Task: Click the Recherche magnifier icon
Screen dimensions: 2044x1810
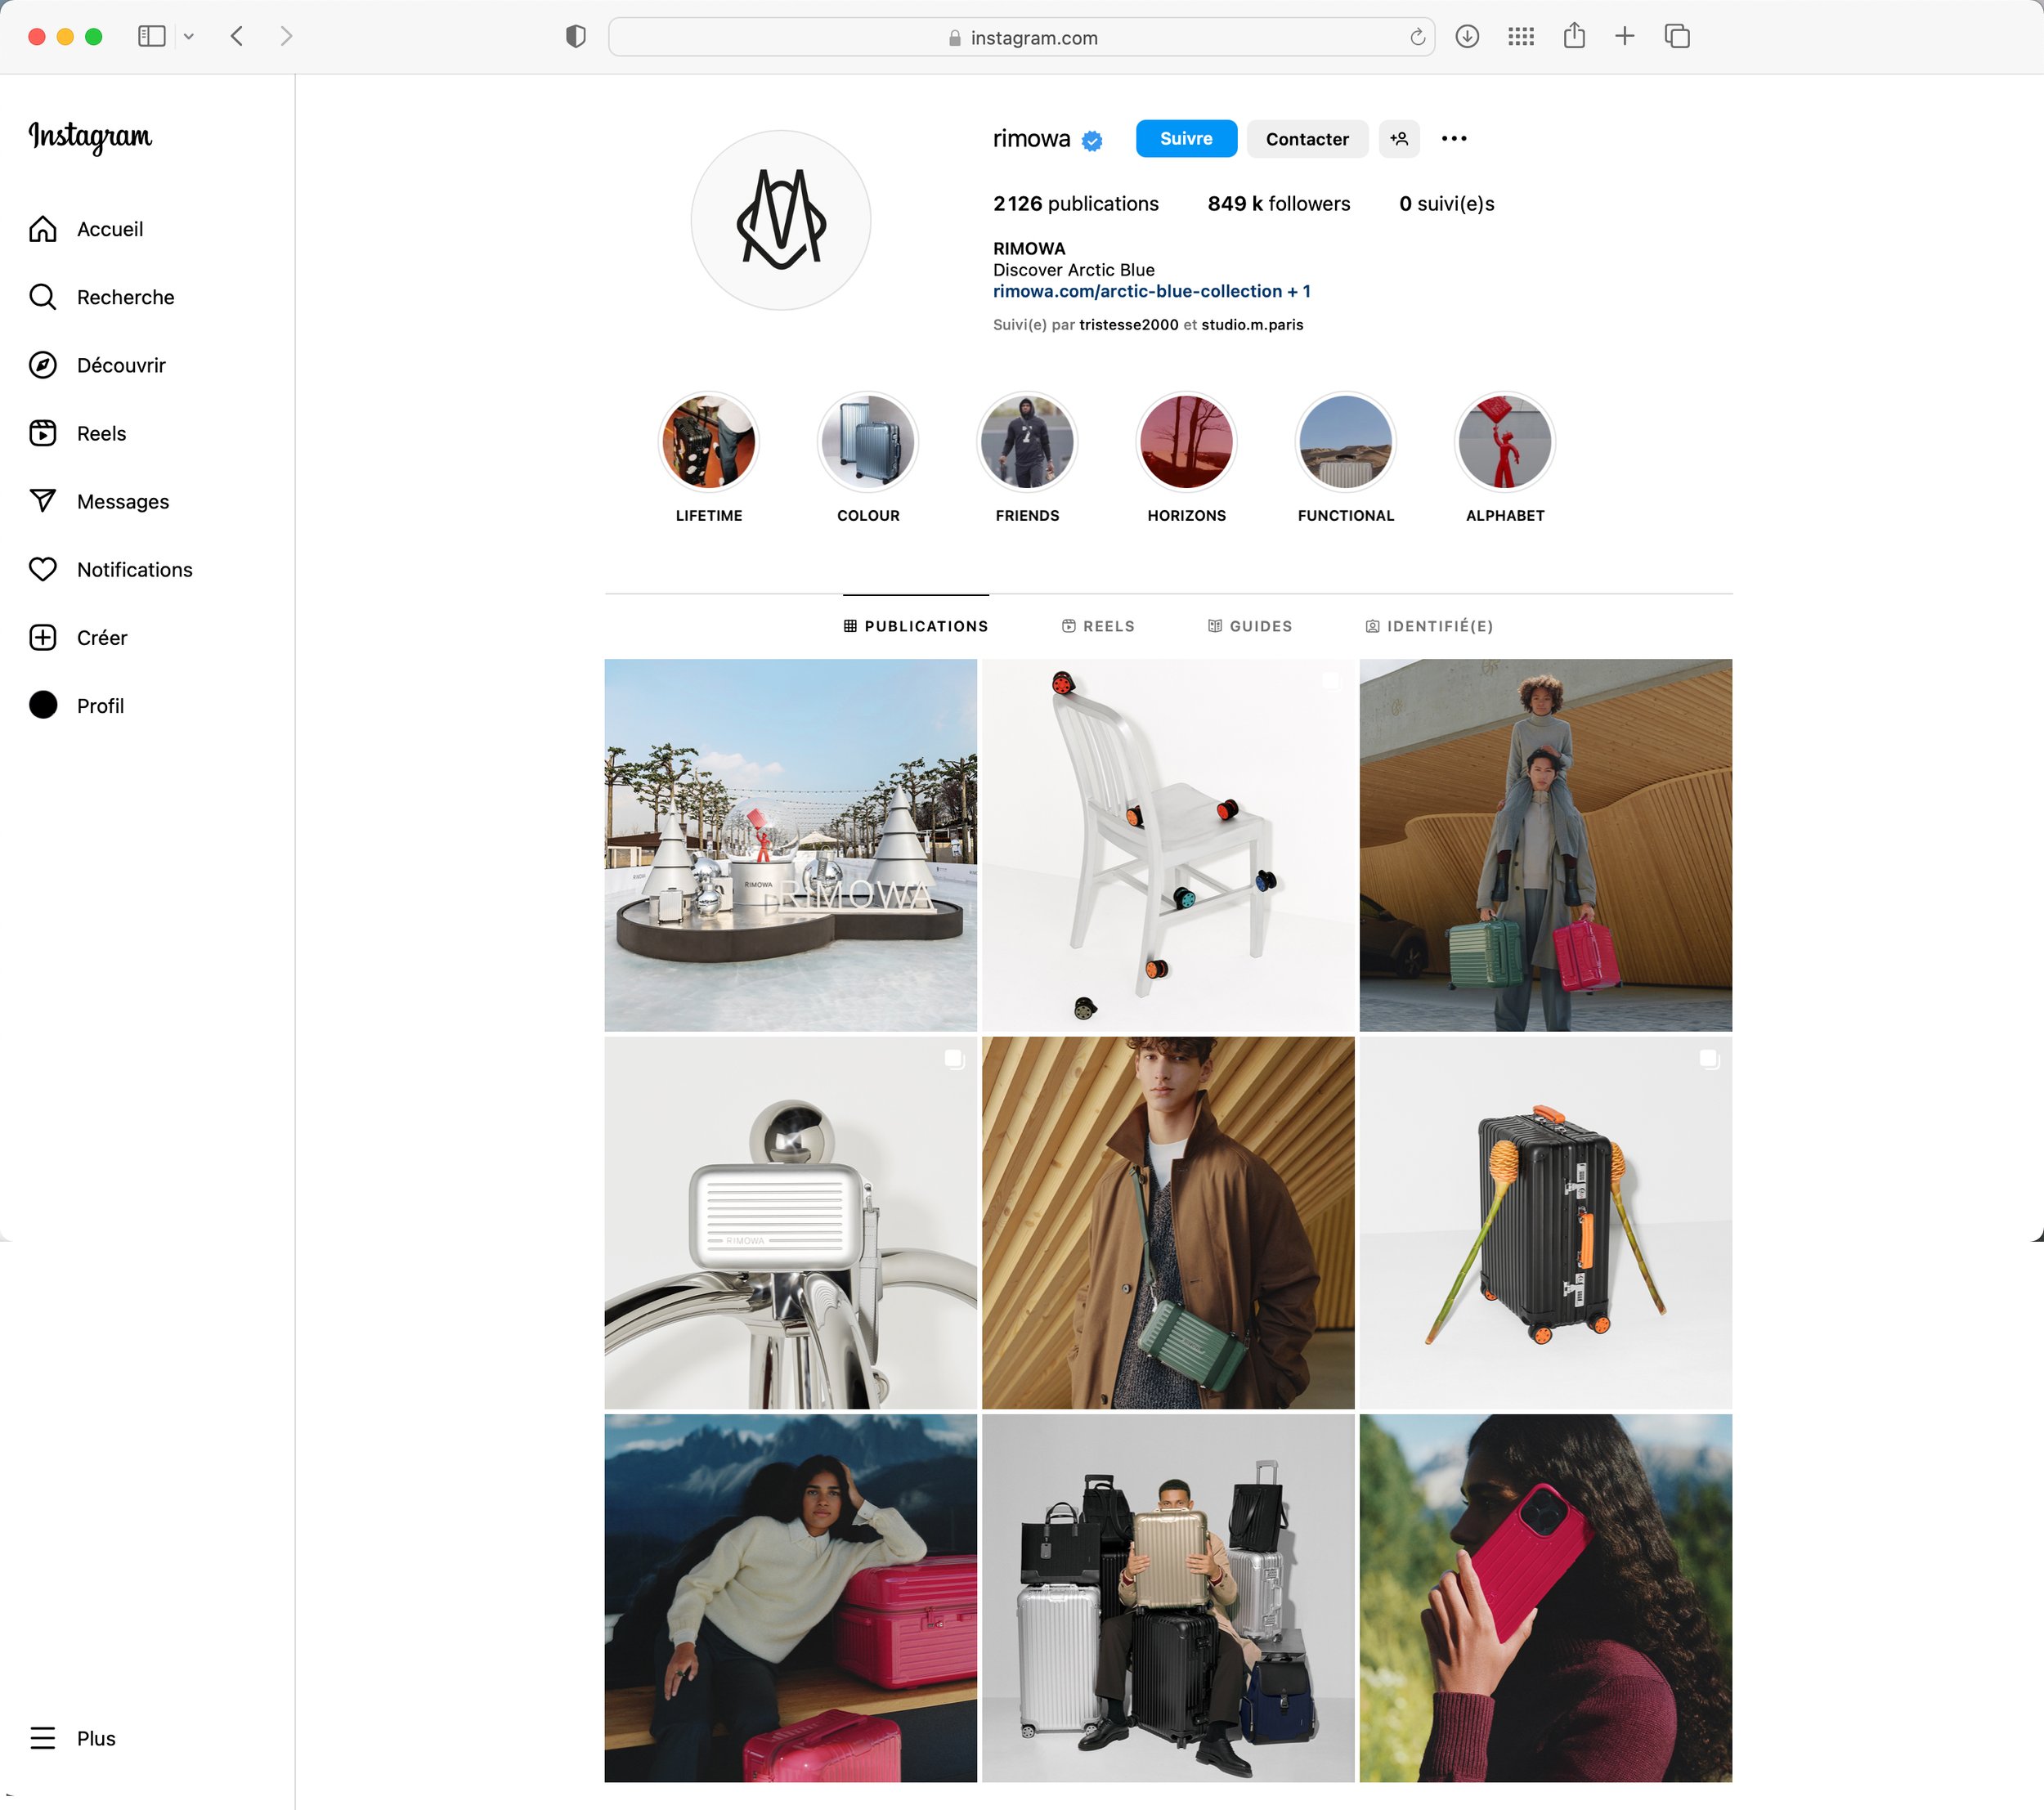Action: [x=42, y=297]
